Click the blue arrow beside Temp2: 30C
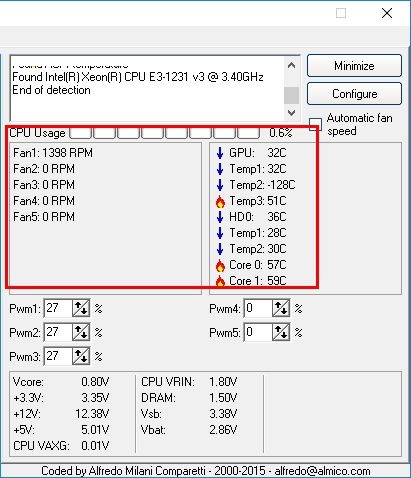 (x=220, y=249)
